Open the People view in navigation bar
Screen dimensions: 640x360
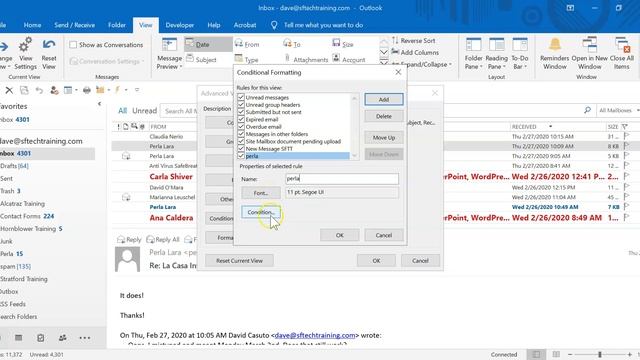pyautogui.click(x=62, y=338)
